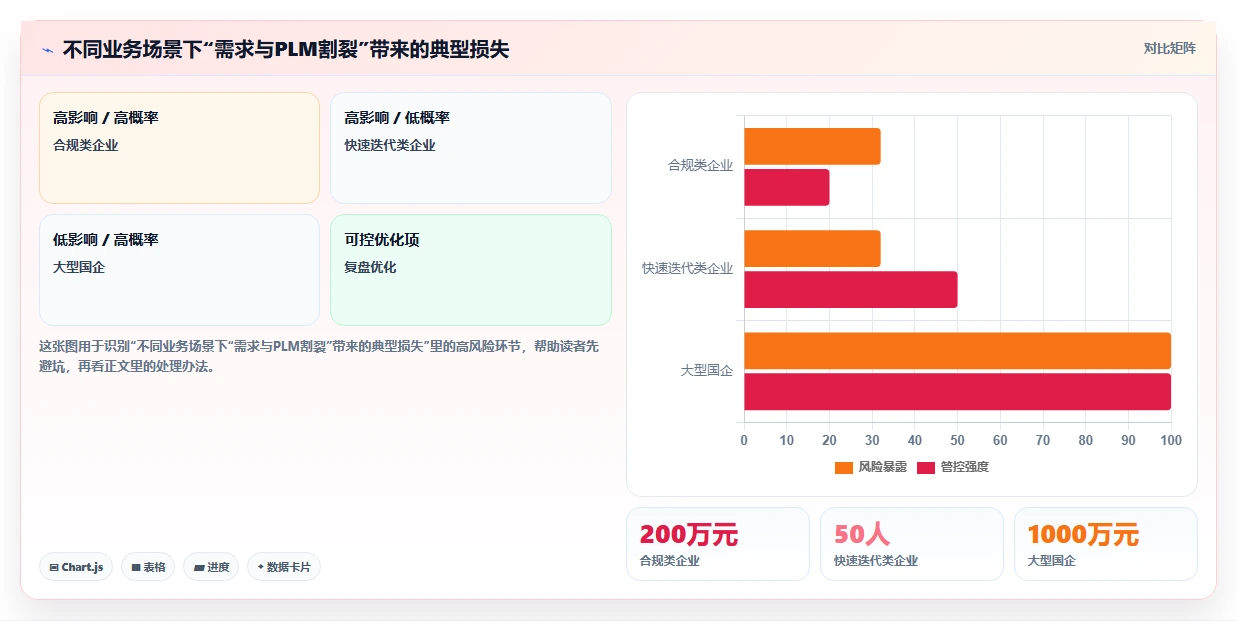This screenshot has width=1237, height=621.
Task: Click the 快速迭代类企业 axis label in chart
Action: click(687, 268)
